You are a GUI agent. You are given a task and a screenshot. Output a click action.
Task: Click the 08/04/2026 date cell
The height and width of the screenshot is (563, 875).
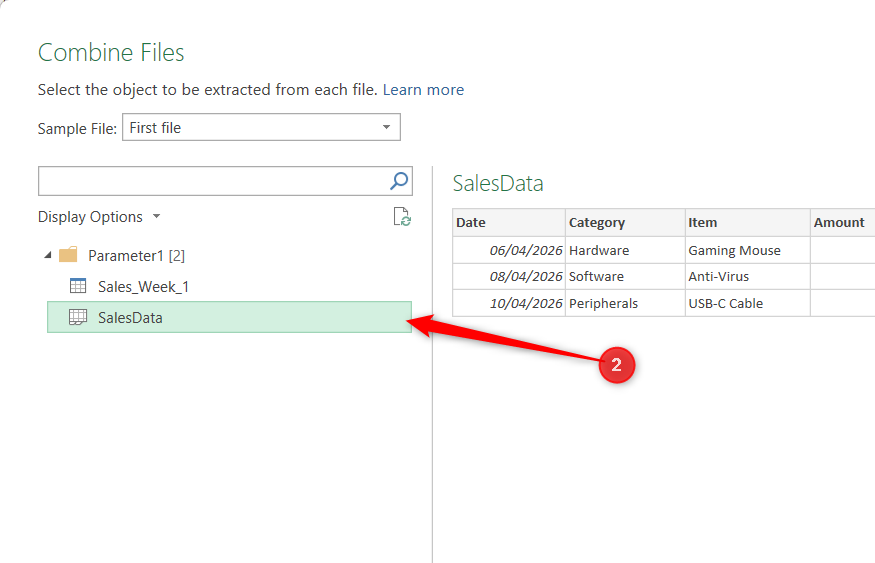point(508,276)
